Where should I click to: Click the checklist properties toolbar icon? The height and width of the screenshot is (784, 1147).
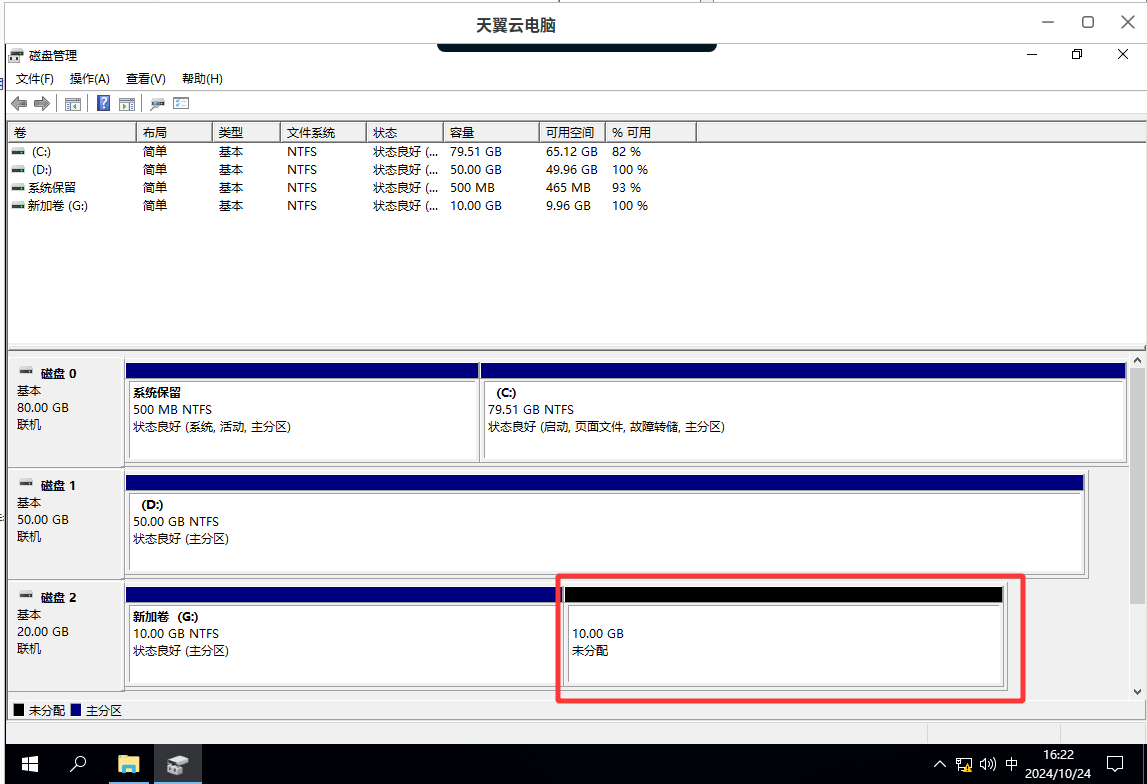pyautogui.click(x=181, y=104)
